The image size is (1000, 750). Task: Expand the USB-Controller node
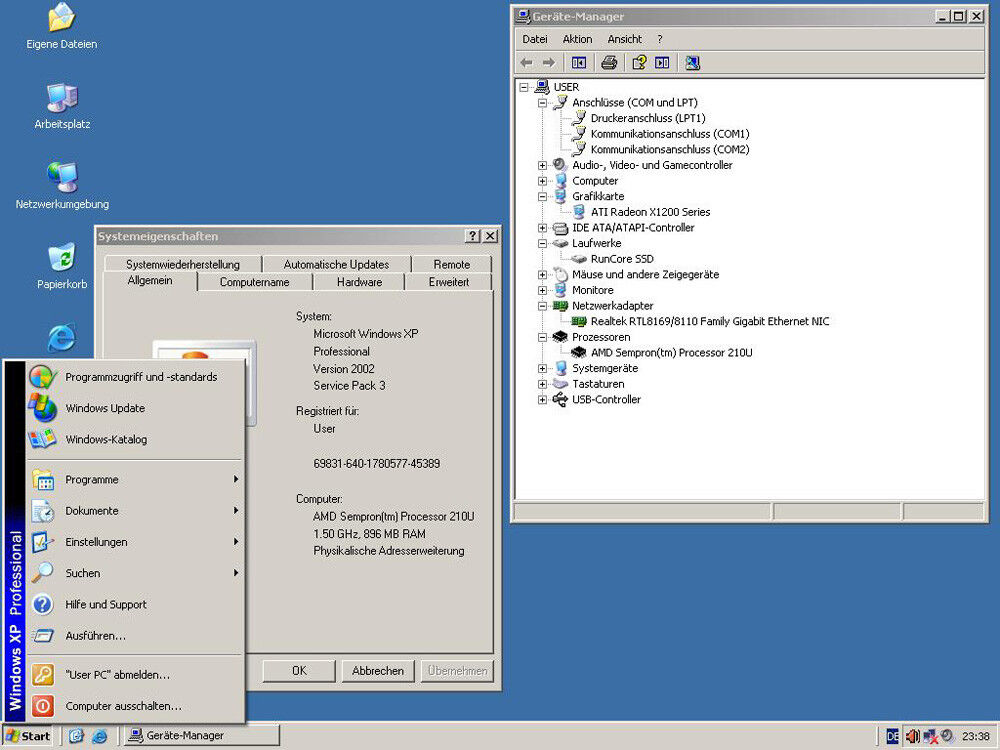542,399
